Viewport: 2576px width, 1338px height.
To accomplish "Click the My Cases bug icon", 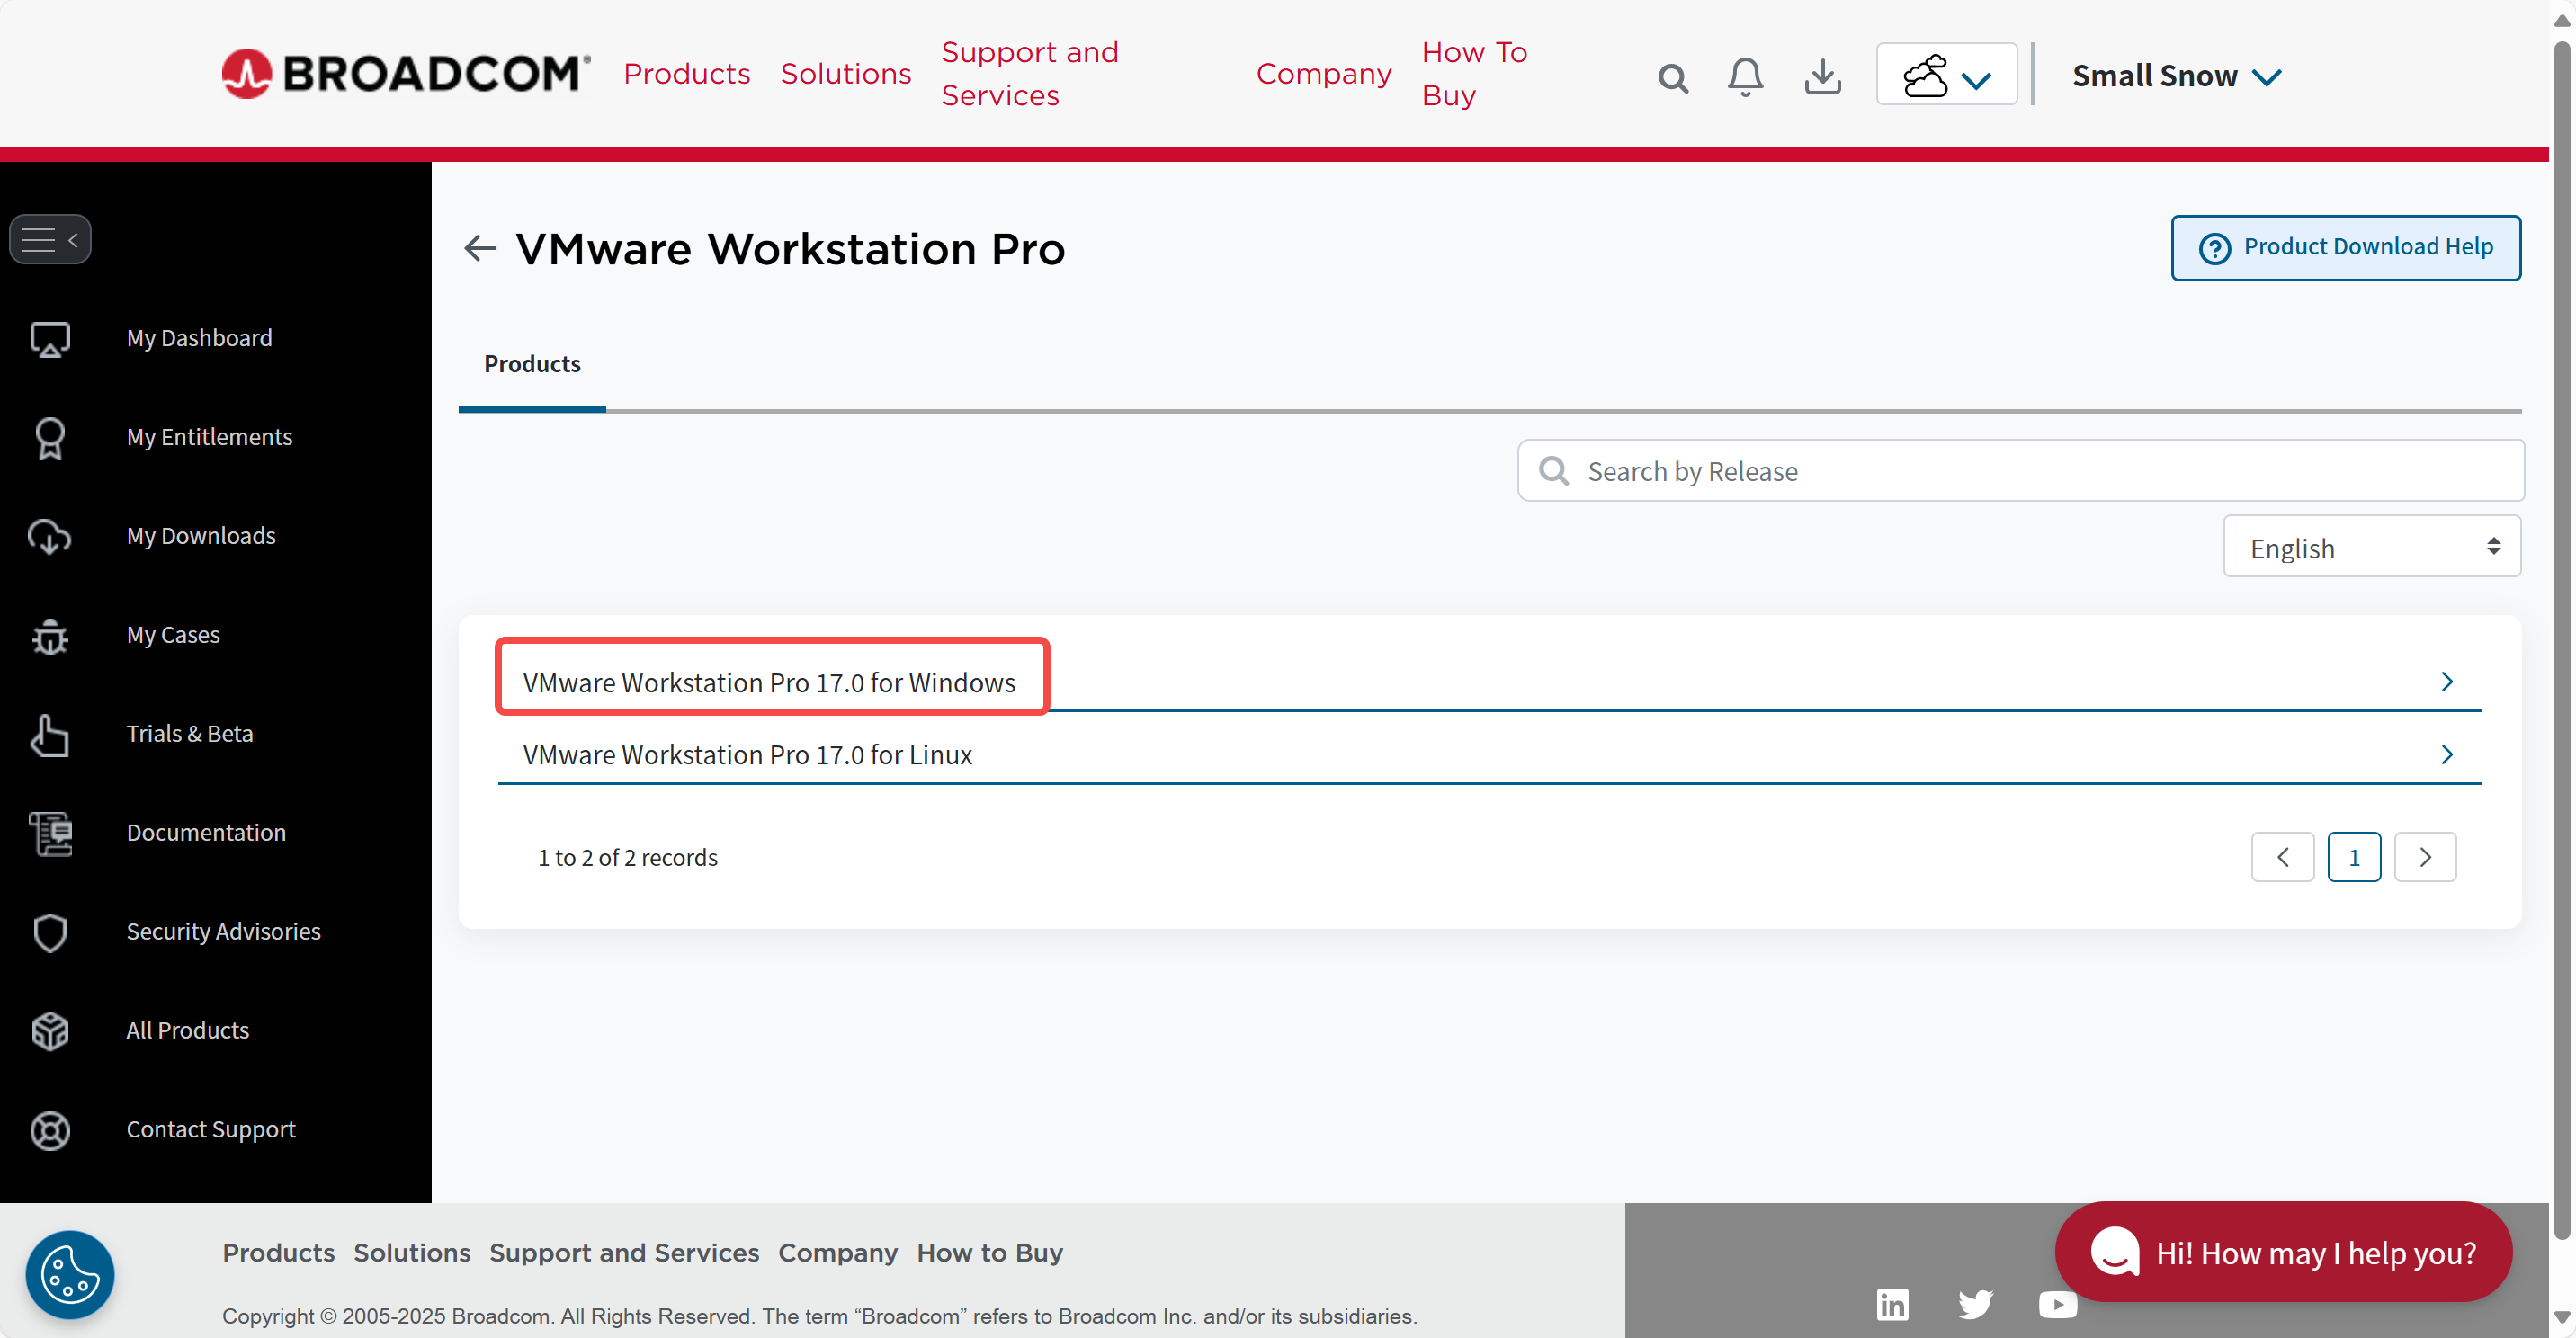I will click(50, 636).
